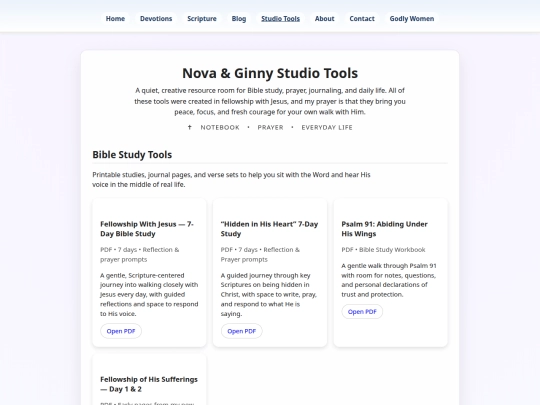Click the cross icon beside NOTEBOOK
This screenshot has height=405, width=540.
(x=189, y=127)
